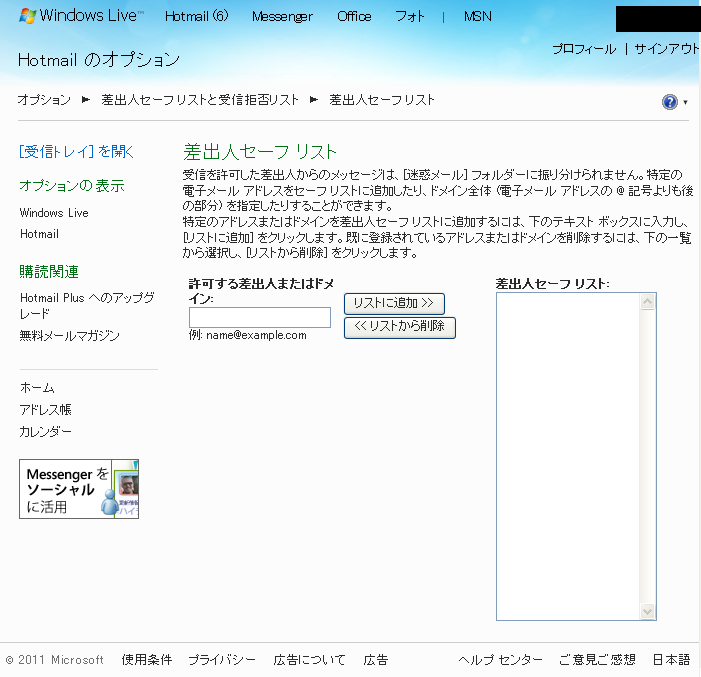Select Windows Live options in sidebar

coord(54,213)
